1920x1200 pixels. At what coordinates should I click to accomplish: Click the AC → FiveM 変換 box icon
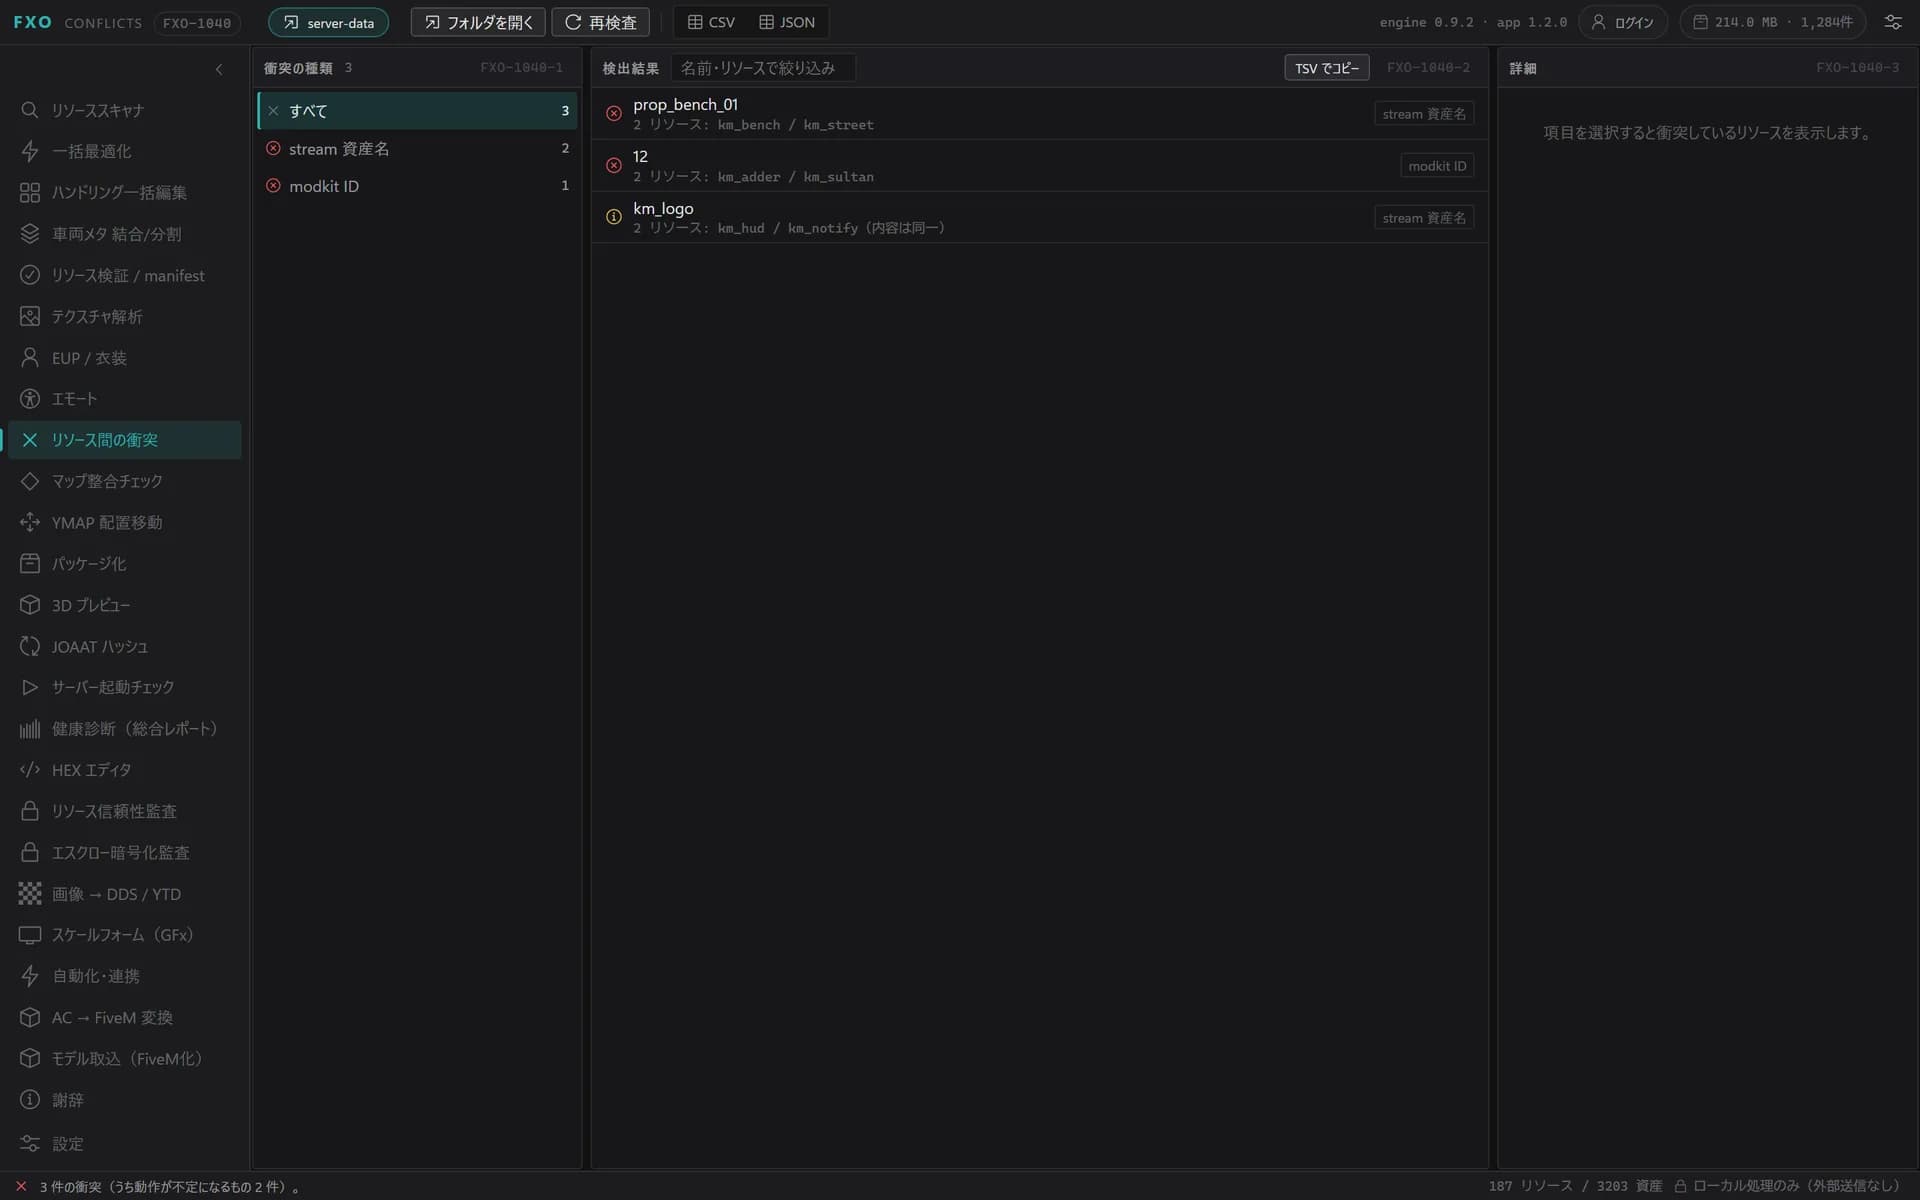point(30,1017)
